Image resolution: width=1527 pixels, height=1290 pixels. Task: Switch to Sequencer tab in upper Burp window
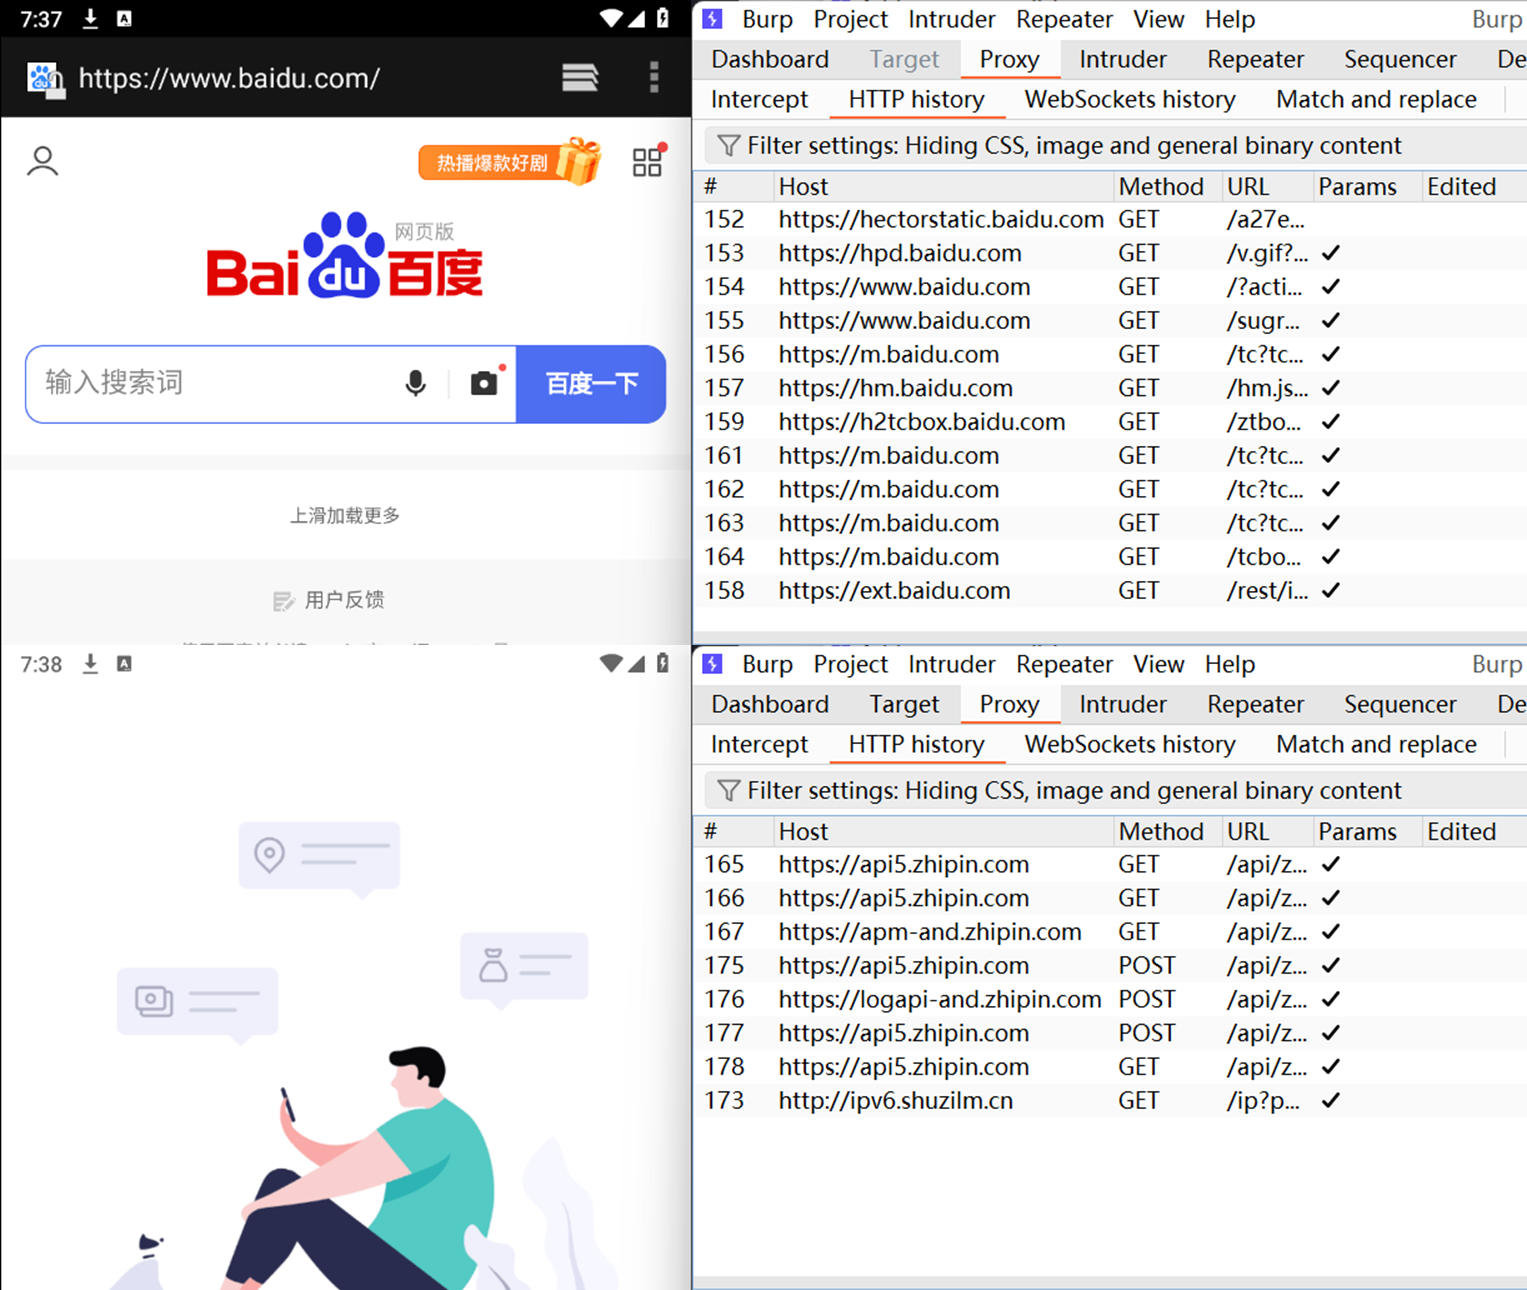click(x=1400, y=59)
